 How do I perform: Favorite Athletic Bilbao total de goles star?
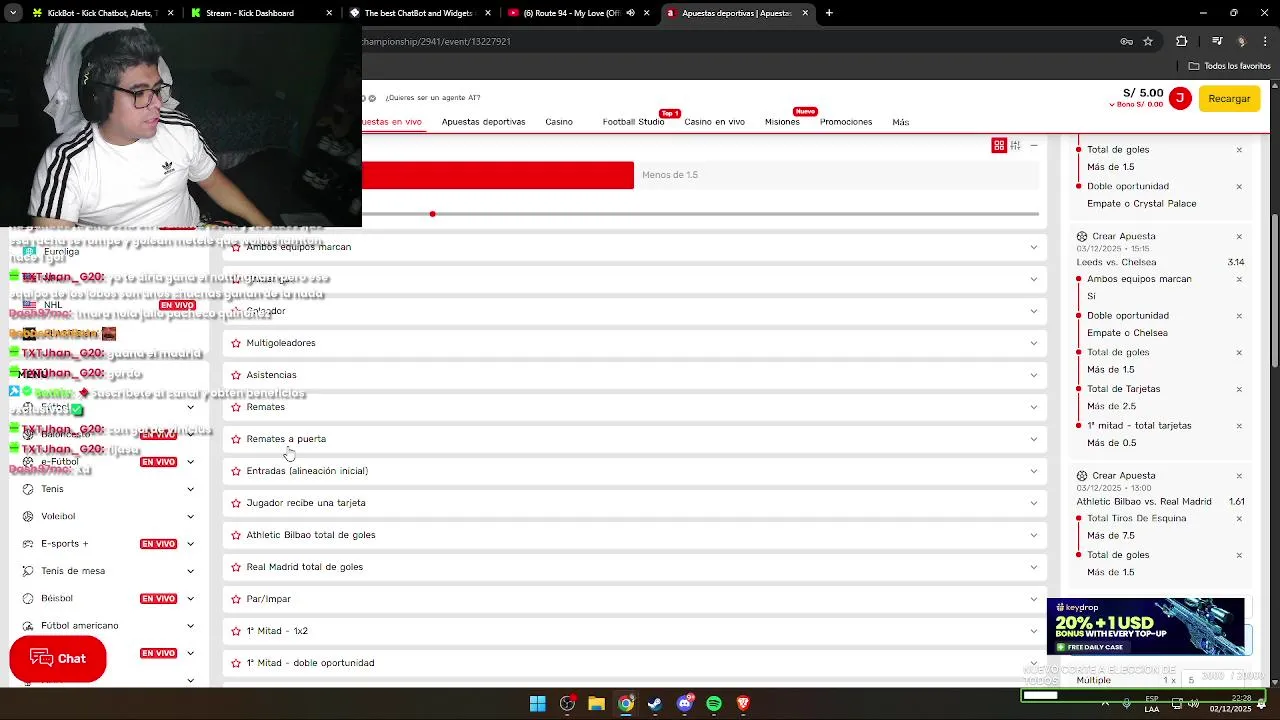236,535
